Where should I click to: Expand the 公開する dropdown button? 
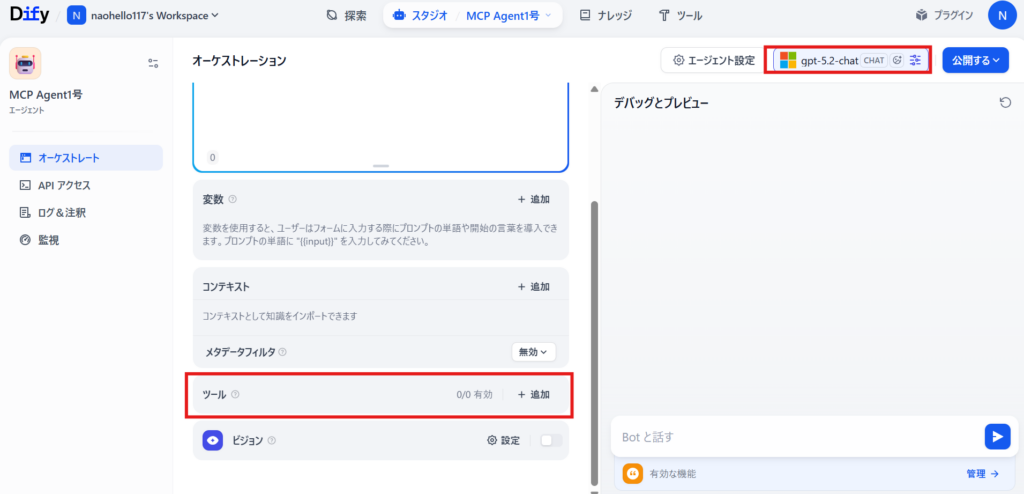975,60
